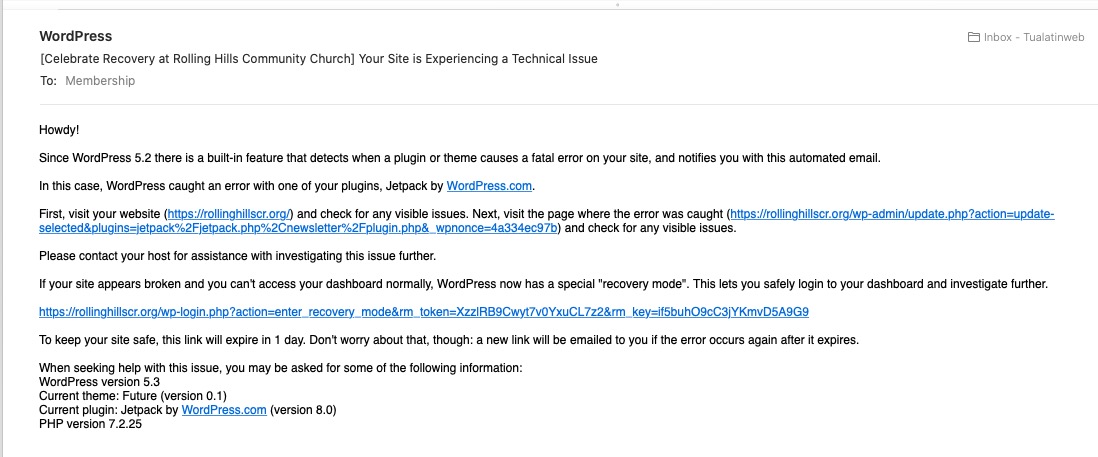Click the Inbox folder icon
The image size is (1098, 457).
(x=974, y=38)
